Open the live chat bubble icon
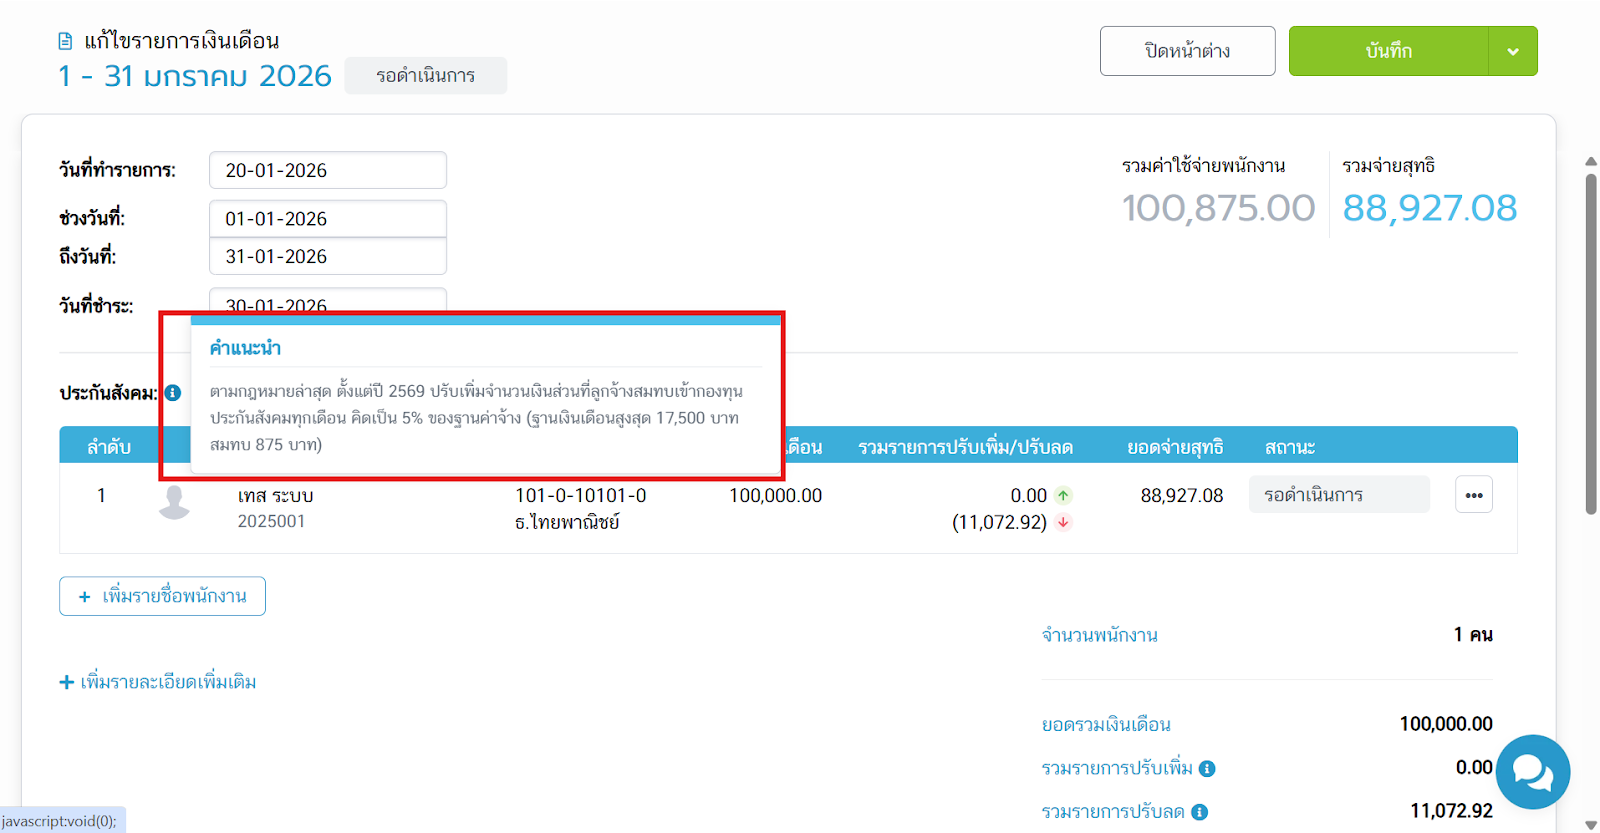The height and width of the screenshot is (833, 1600). point(1532,772)
